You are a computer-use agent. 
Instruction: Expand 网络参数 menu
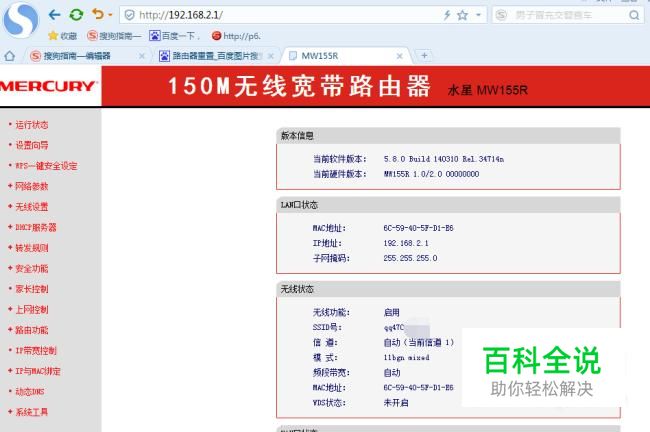[x=32, y=186]
